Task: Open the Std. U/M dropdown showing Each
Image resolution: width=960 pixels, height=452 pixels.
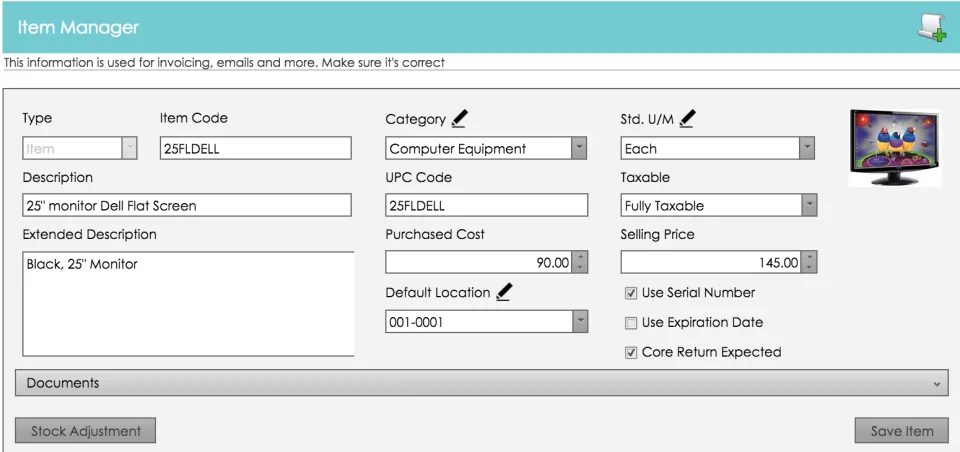Action: [718, 148]
